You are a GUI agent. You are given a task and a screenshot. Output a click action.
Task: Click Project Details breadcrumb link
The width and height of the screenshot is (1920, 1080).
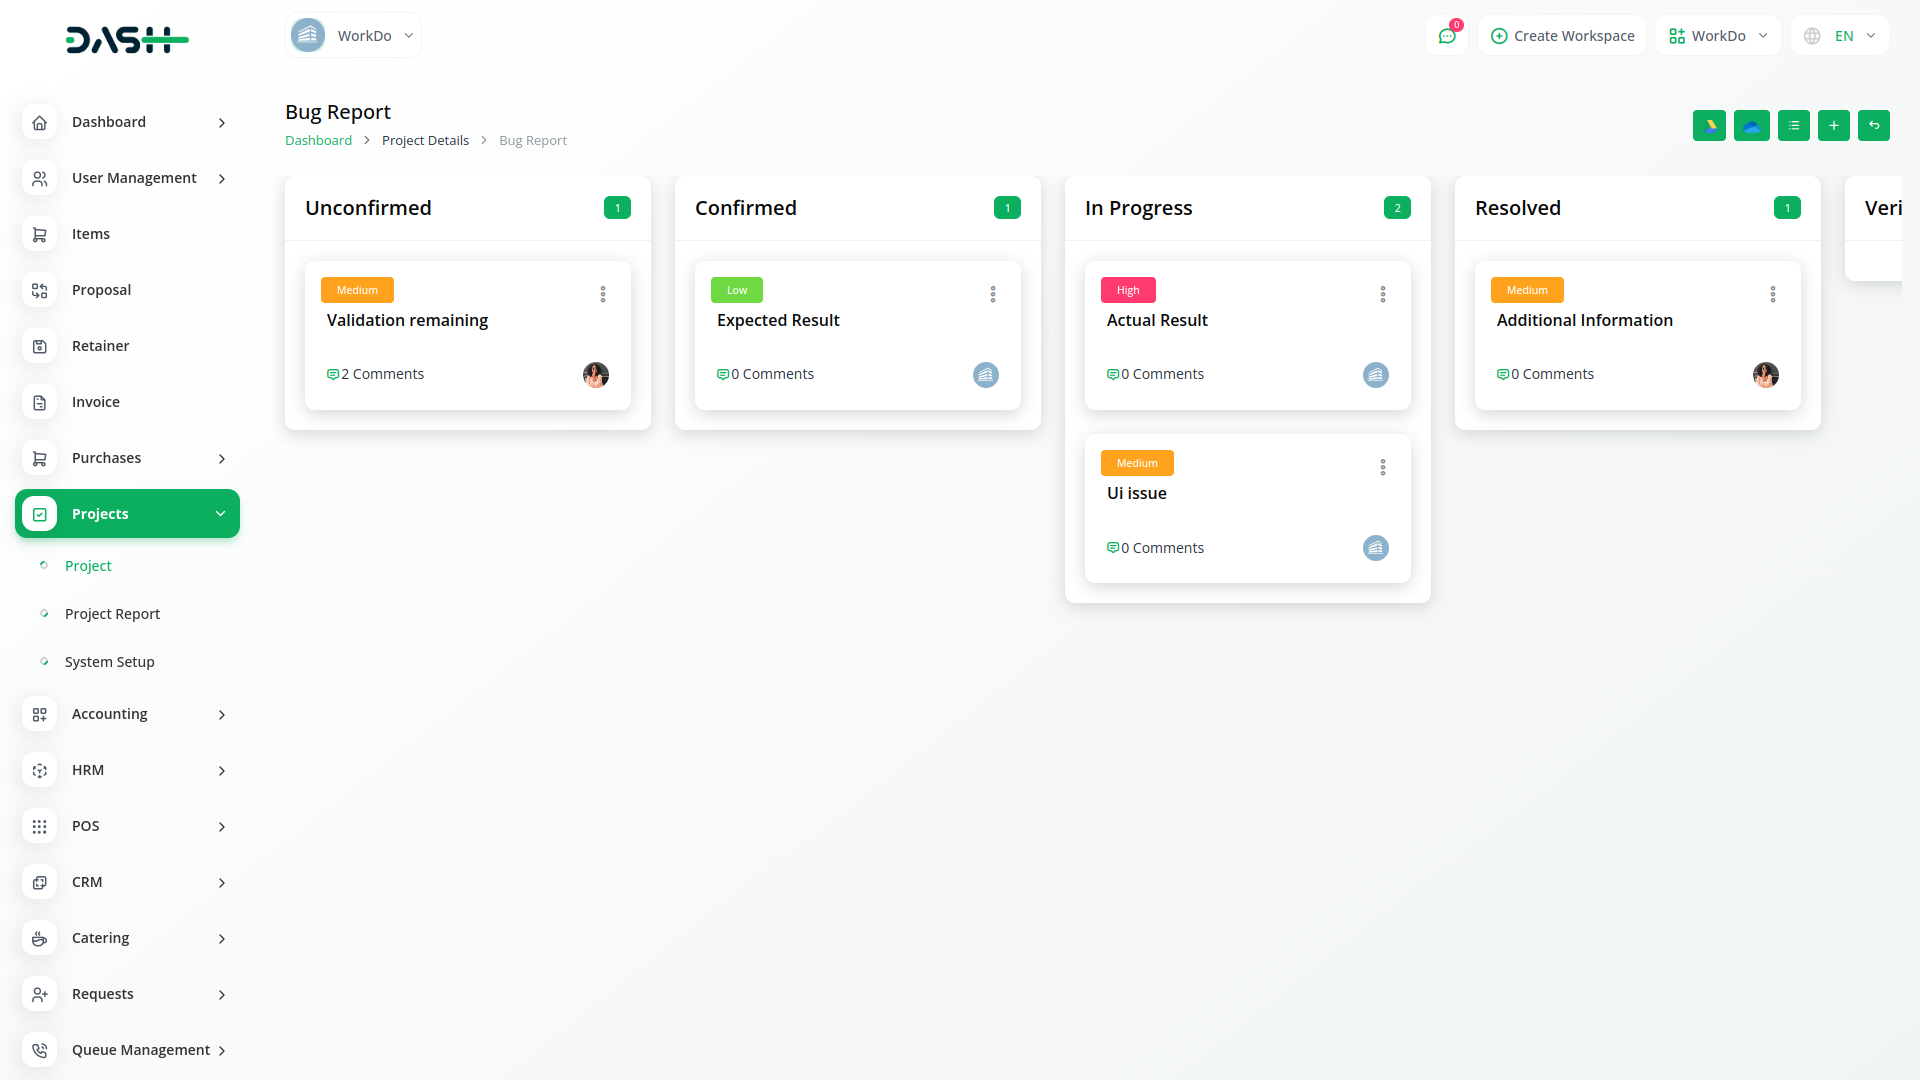coord(425,141)
